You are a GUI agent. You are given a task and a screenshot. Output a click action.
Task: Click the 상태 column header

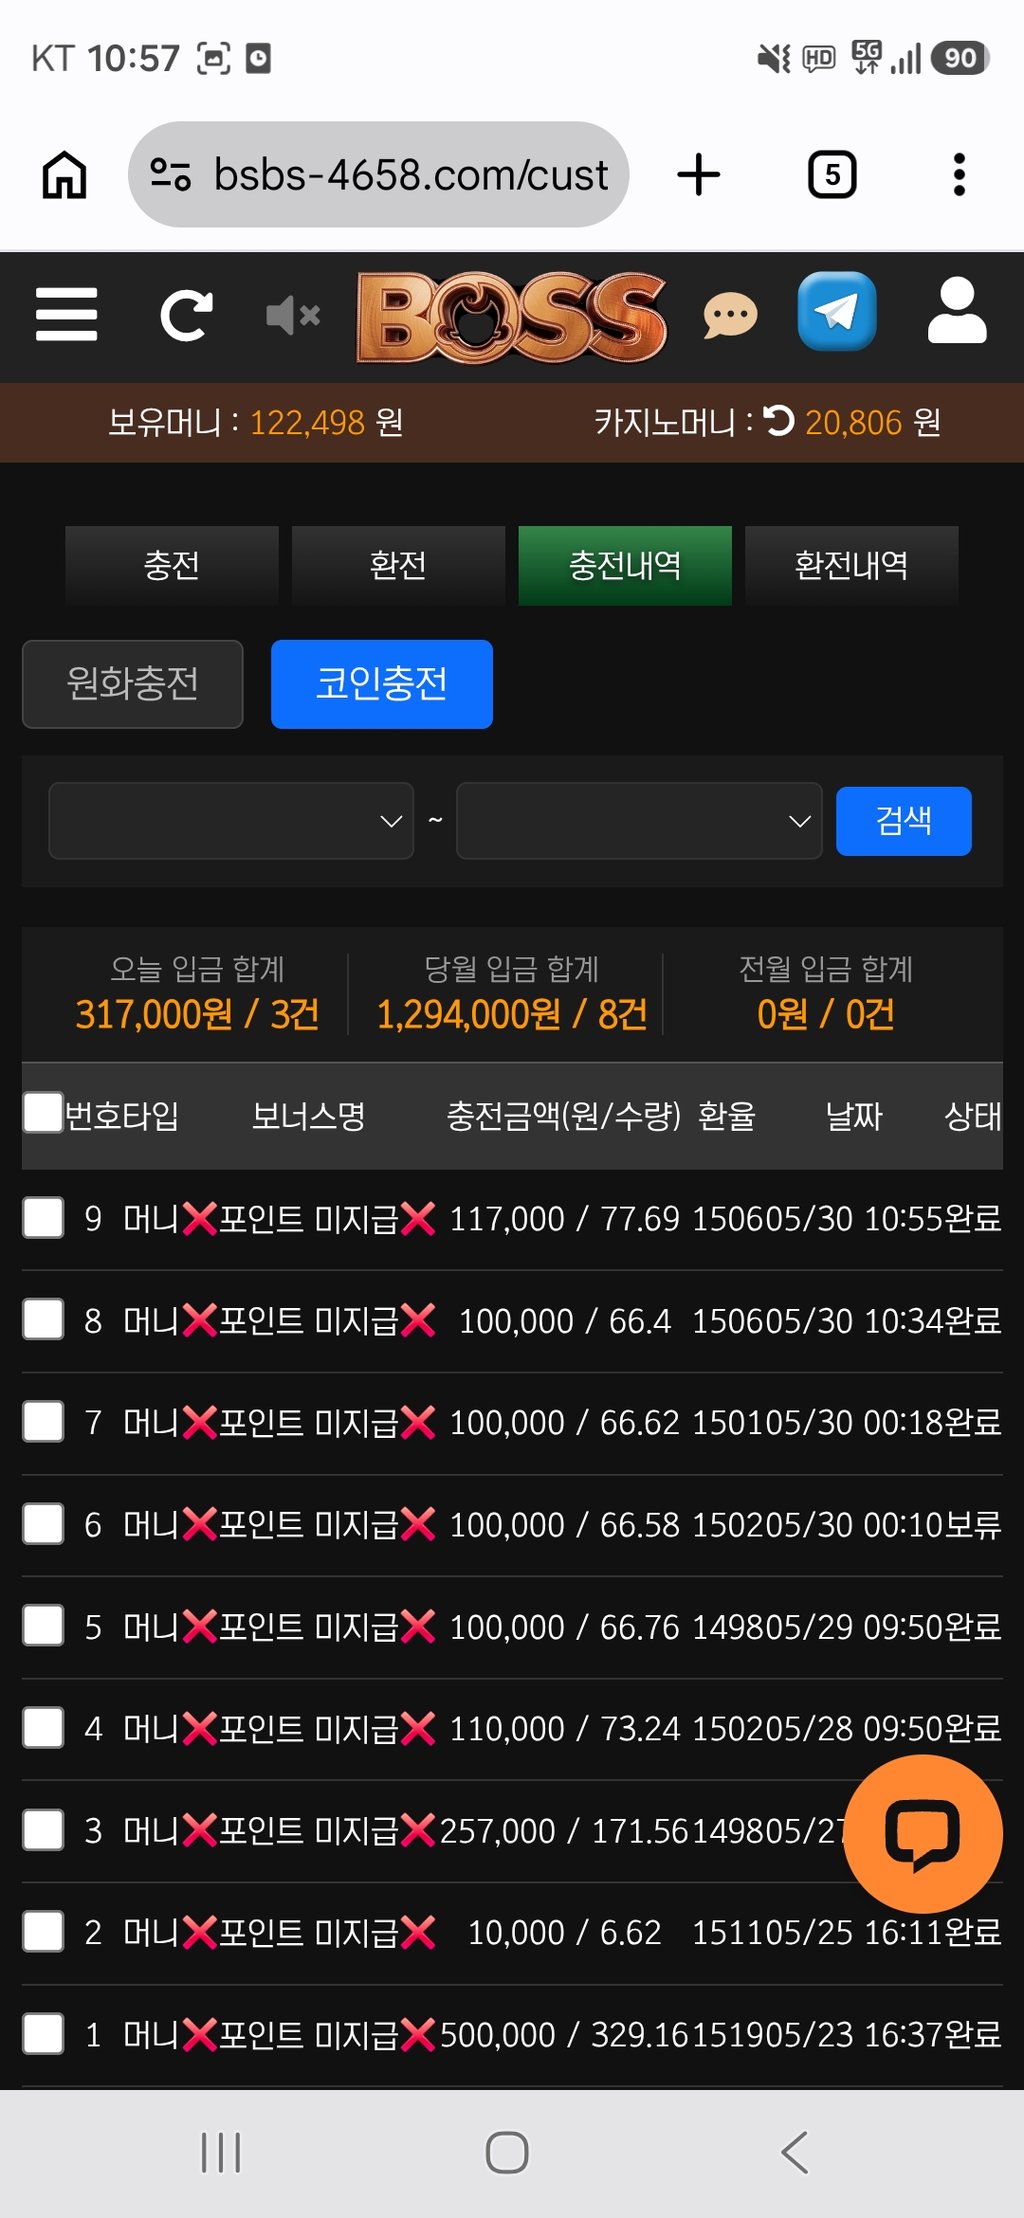tap(972, 1115)
